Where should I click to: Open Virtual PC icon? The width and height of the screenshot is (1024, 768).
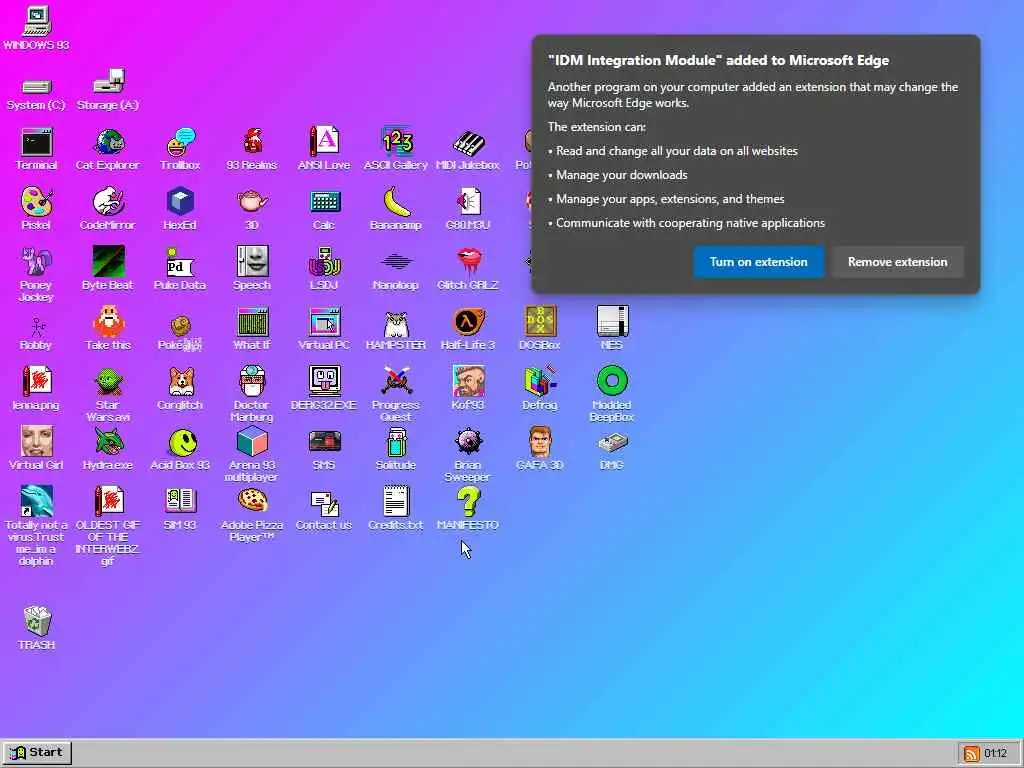[x=324, y=322]
